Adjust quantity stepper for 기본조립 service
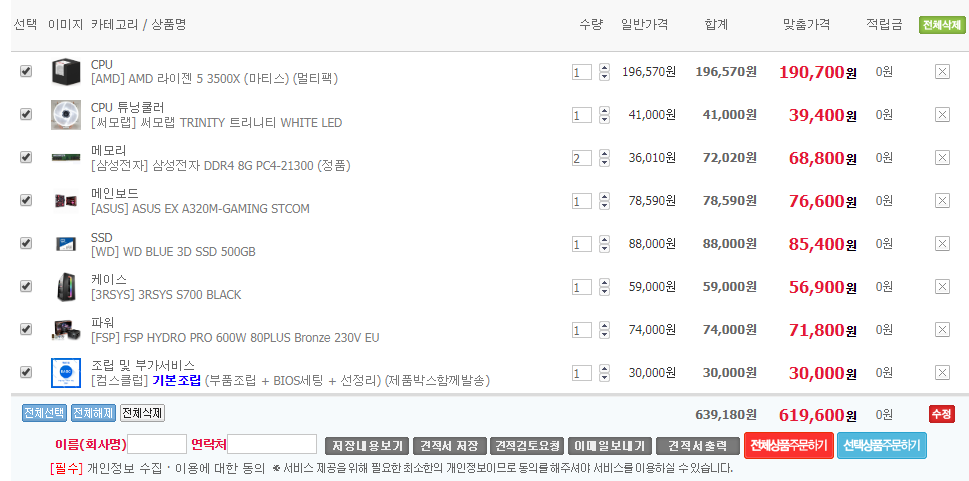 [x=604, y=373]
